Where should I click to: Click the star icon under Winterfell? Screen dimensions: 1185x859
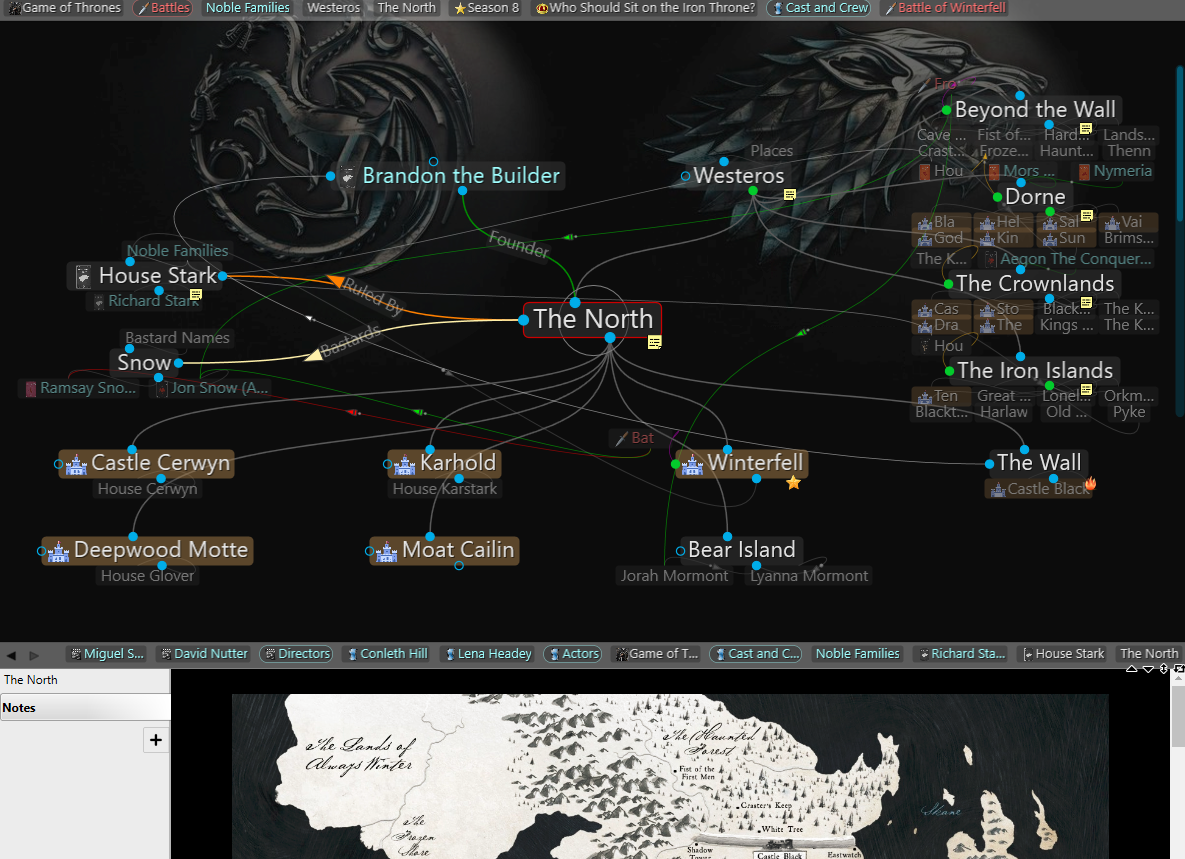pyautogui.click(x=793, y=483)
